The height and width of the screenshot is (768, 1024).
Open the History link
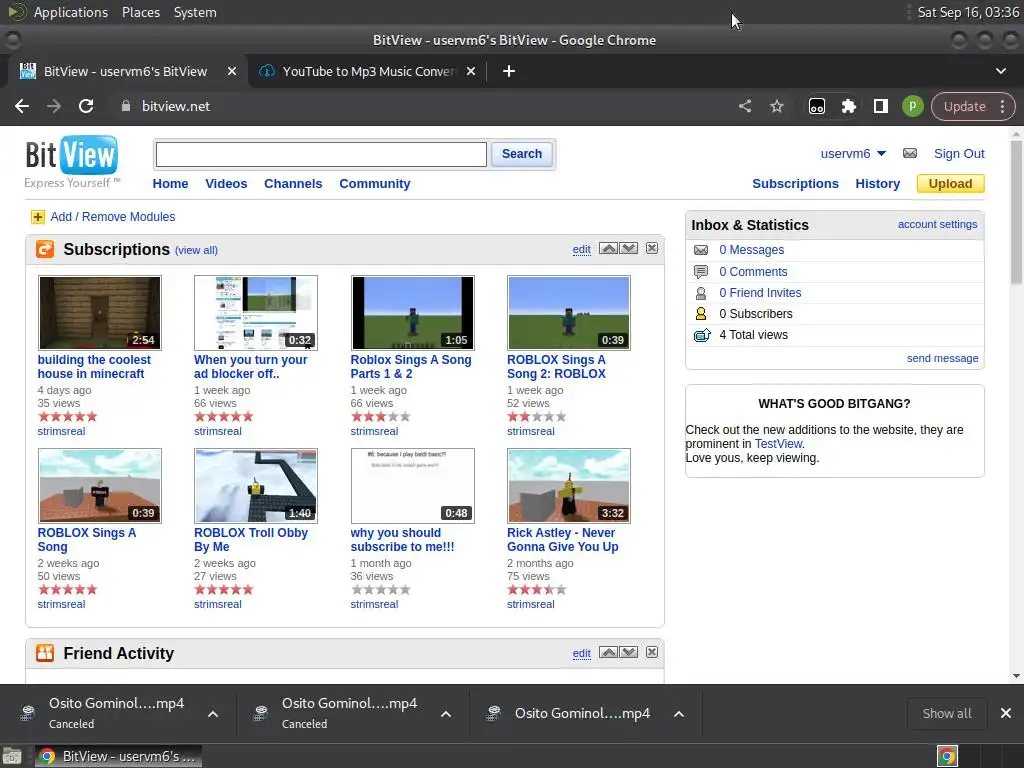(x=877, y=184)
